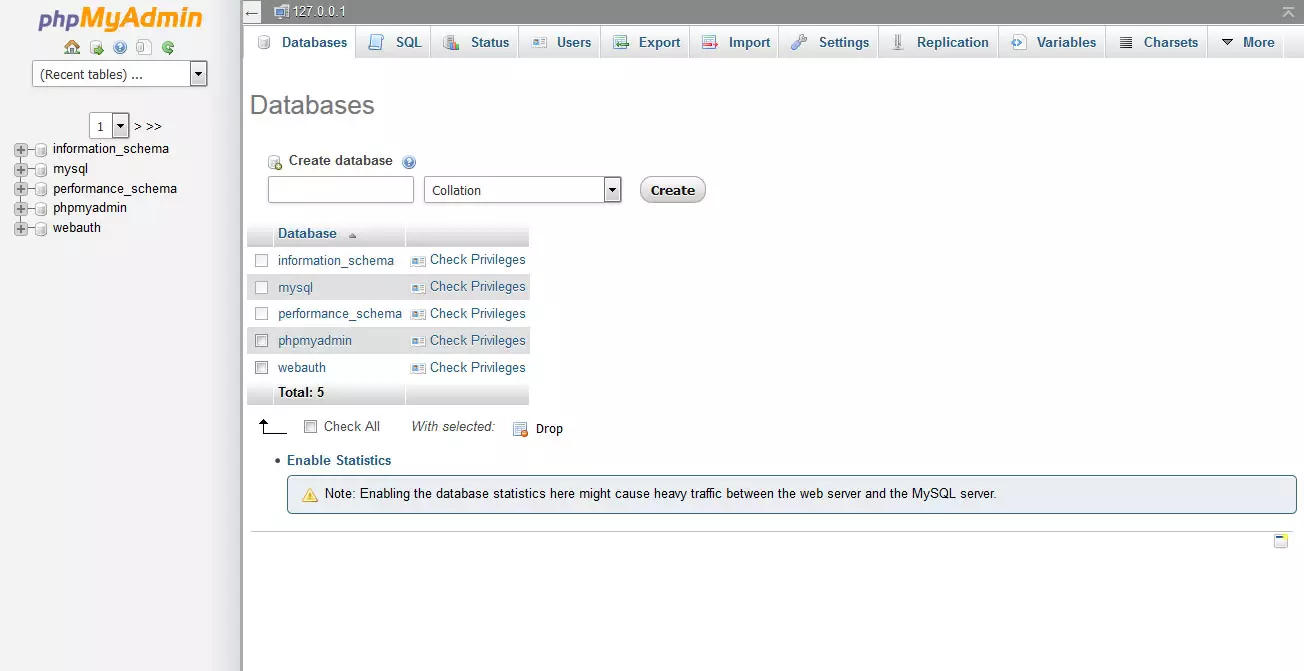Sort by the Database column header
The height and width of the screenshot is (671, 1304).
pos(307,233)
